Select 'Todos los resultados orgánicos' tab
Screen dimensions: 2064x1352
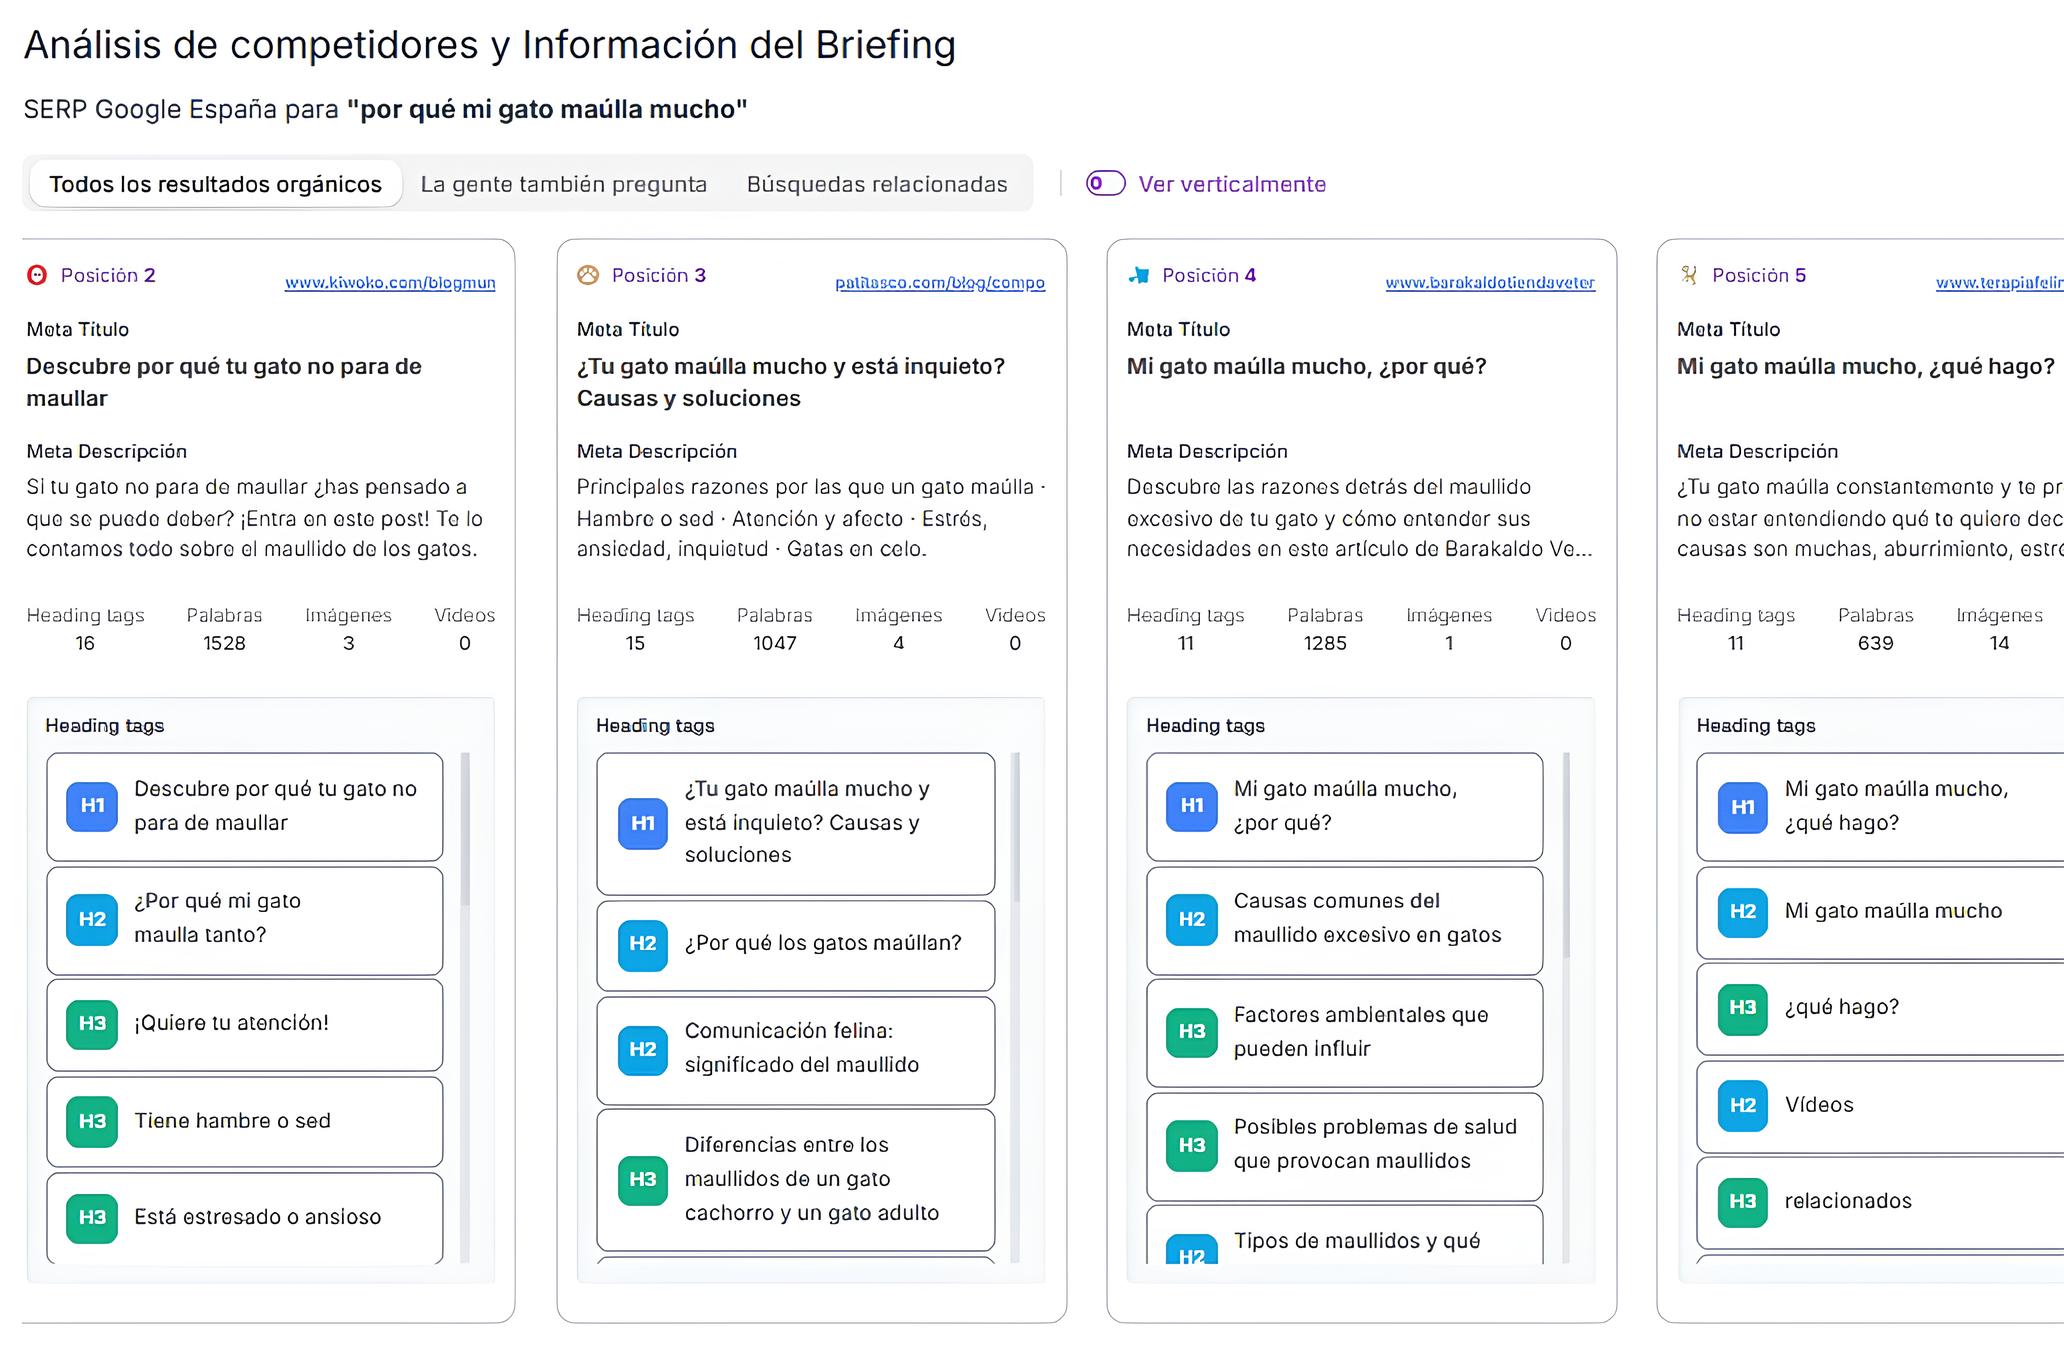click(215, 184)
